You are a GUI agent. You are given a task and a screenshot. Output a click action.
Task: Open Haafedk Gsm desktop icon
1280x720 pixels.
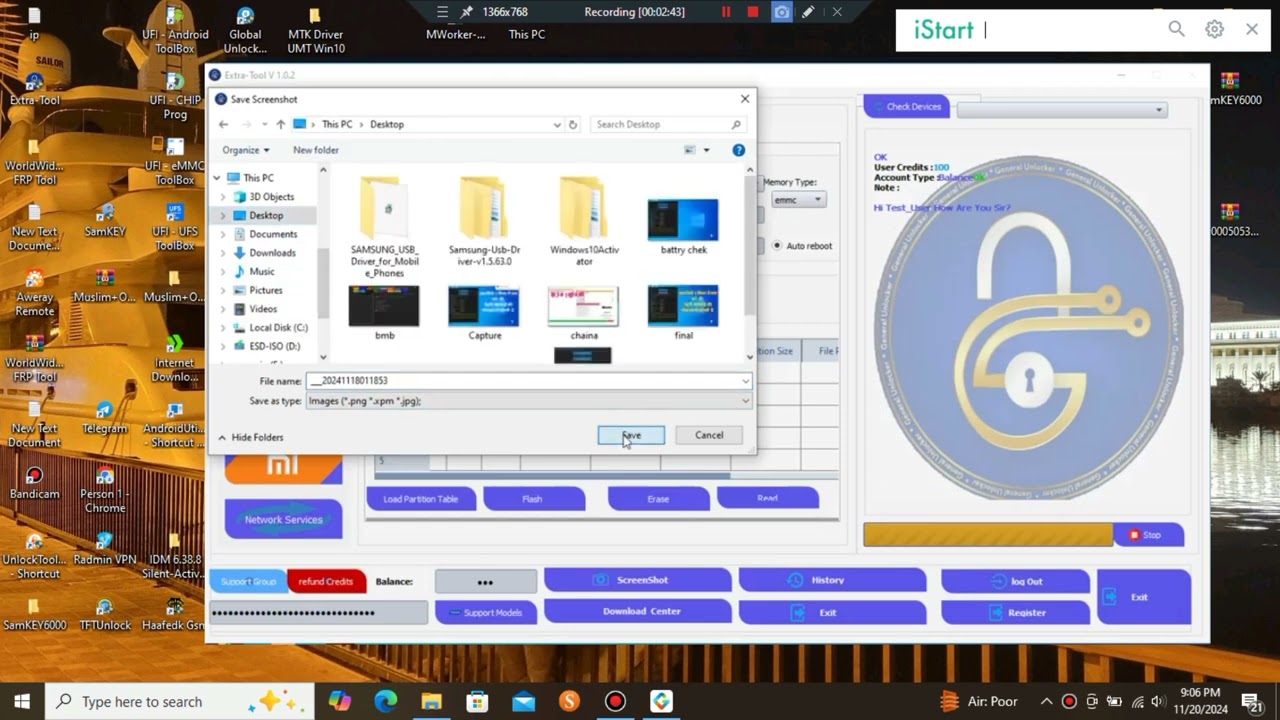tap(175, 614)
